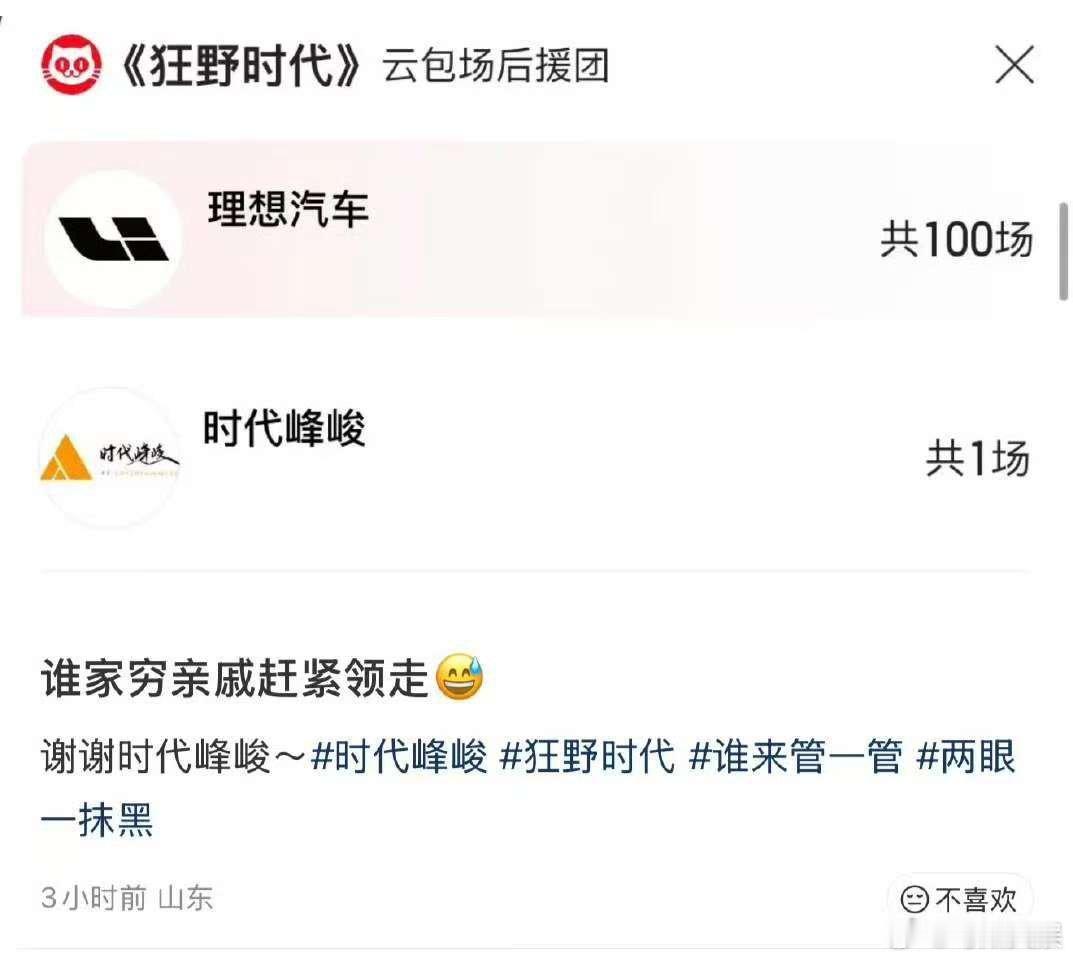Open the 时代峰峻 logo avatar

click(x=109, y=458)
